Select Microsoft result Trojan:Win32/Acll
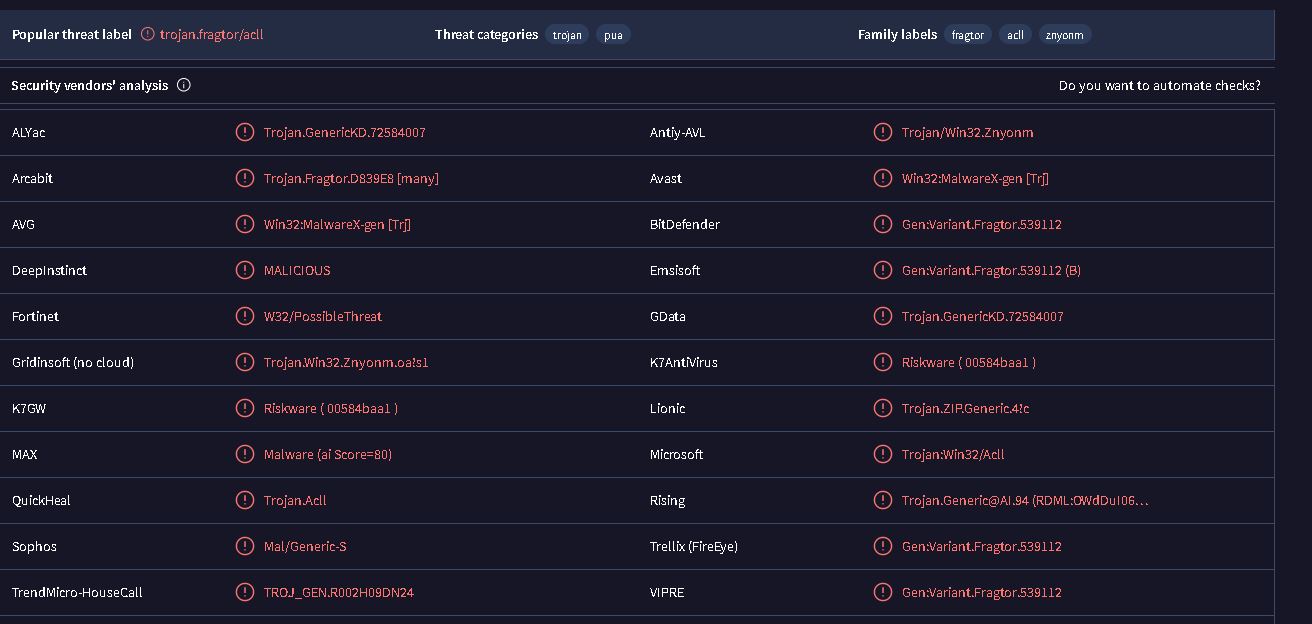The width and height of the screenshot is (1312, 624). click(953, 454)
